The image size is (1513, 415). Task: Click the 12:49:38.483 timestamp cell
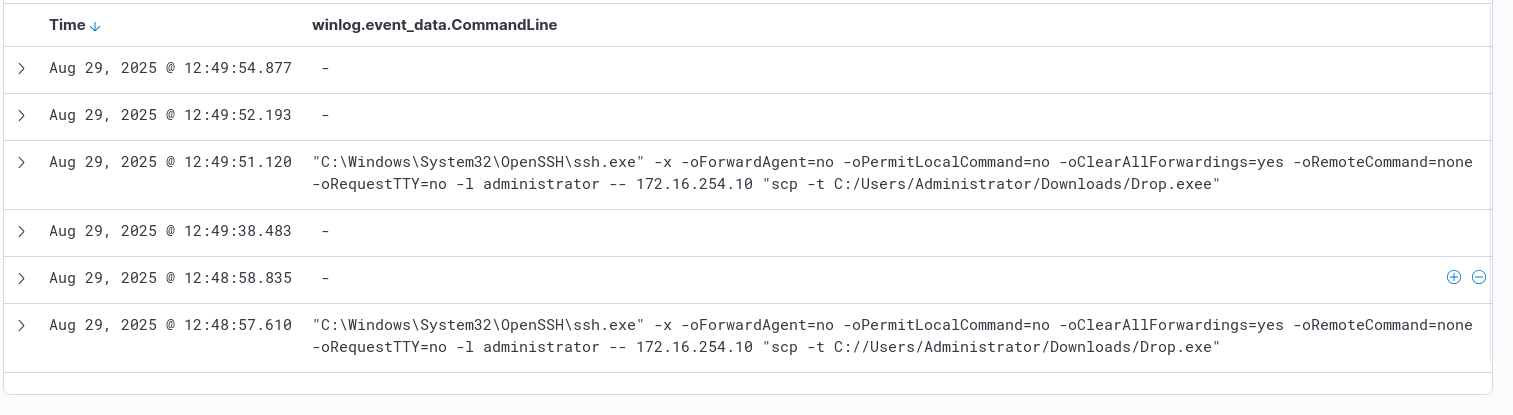click(170, 231)
